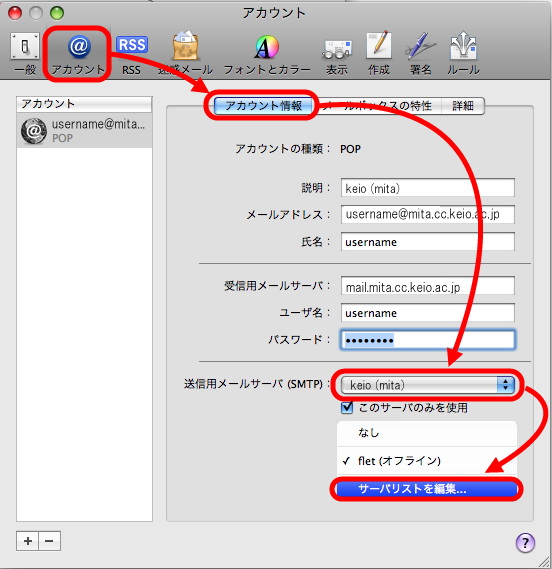Toggle the このサーバのみを使用 checkbox
Screen dimensions: 552x569
click(x=347, y=408)
